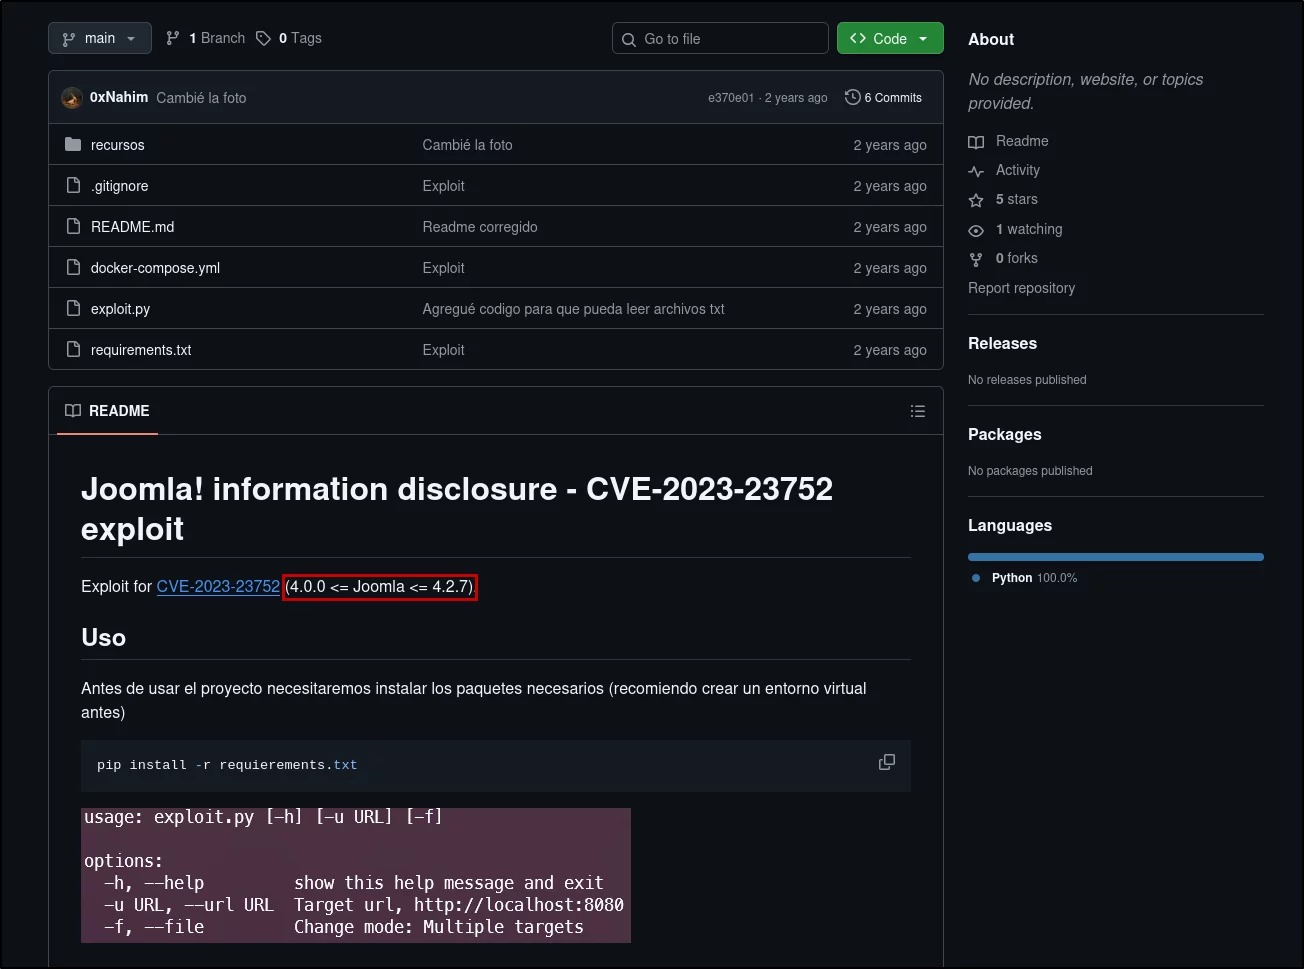The image size is (1304, 969).
Task: View the 0 Tags link
Action: pos(289,38)
